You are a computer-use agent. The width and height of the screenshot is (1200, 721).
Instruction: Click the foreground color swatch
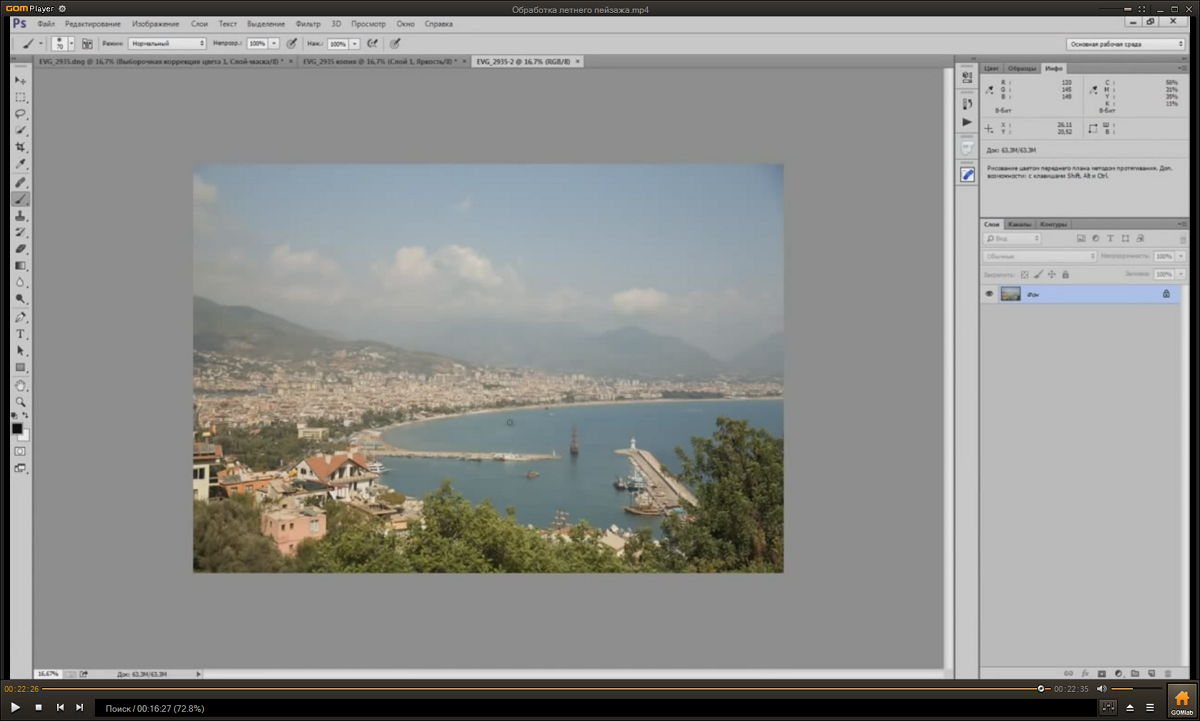click(x=17, y=428)
